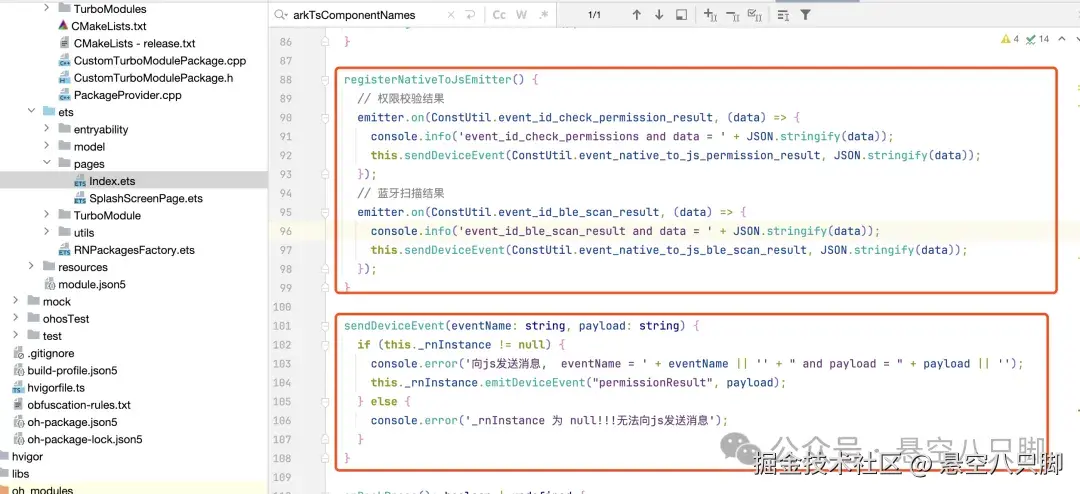Image resolution: width=1080 pixels, height=494 pixels.
Task: Collapse the ets folder chevron
Action: point(31,112)
